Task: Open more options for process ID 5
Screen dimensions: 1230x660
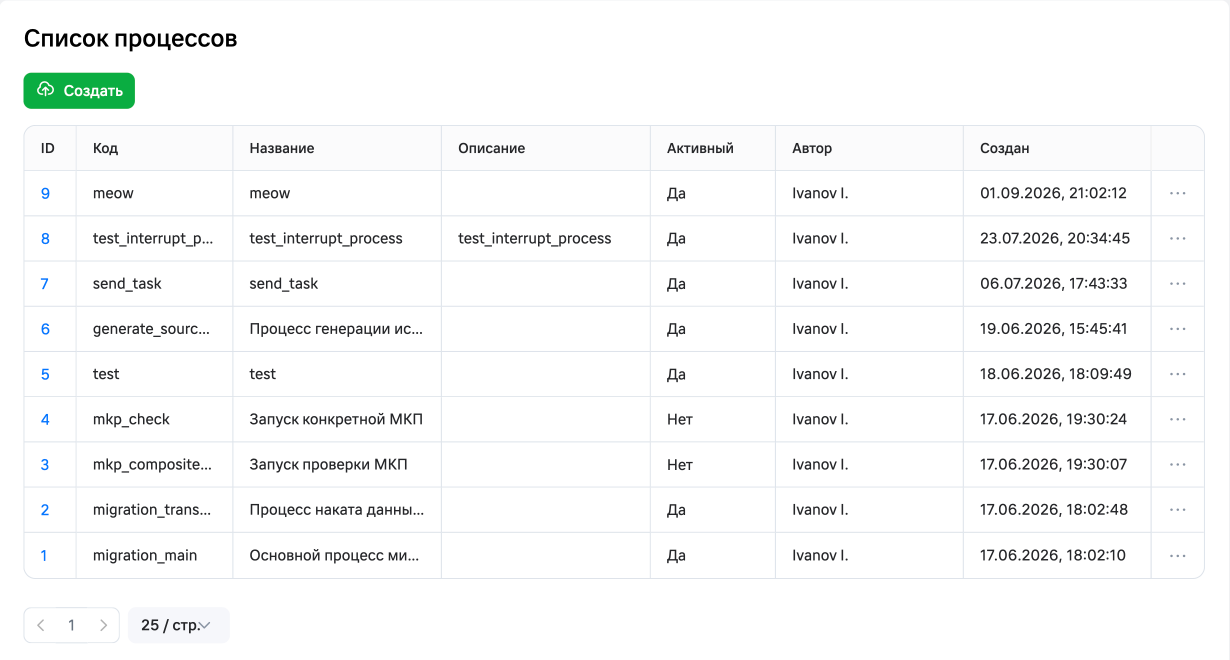Action: [1177, 374]
